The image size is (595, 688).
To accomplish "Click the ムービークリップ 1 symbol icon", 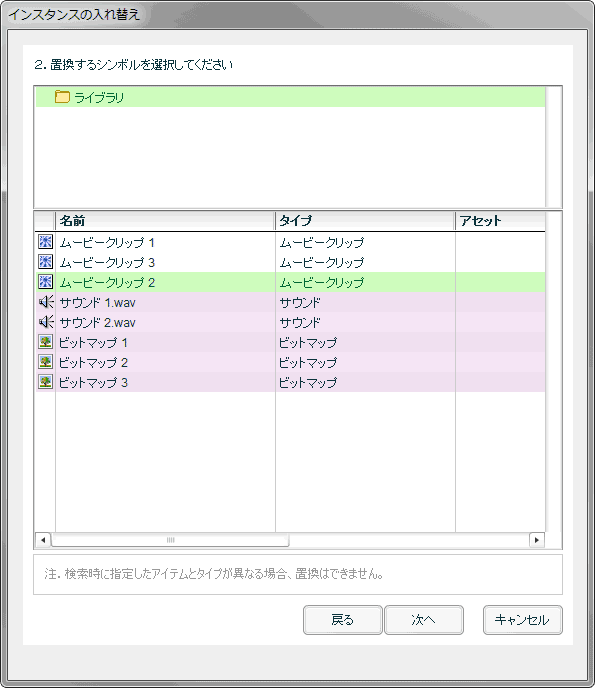I will (46, 242).
